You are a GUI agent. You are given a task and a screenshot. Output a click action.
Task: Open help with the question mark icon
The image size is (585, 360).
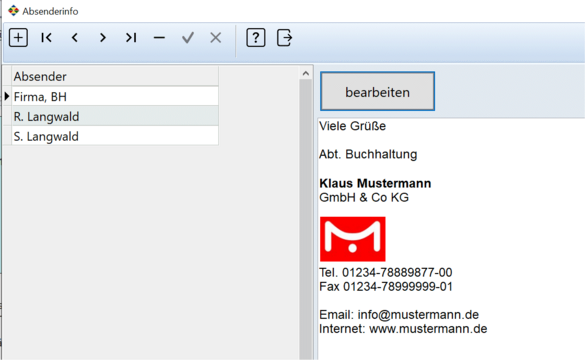tap(256, 38)
